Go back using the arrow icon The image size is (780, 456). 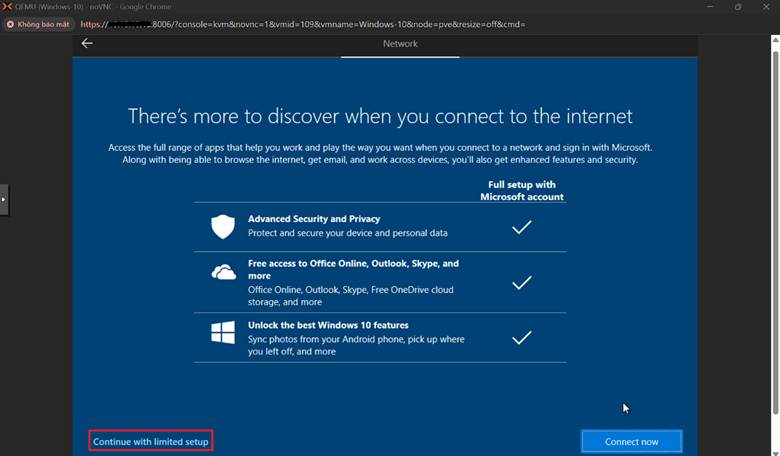[x=87, y=43]
